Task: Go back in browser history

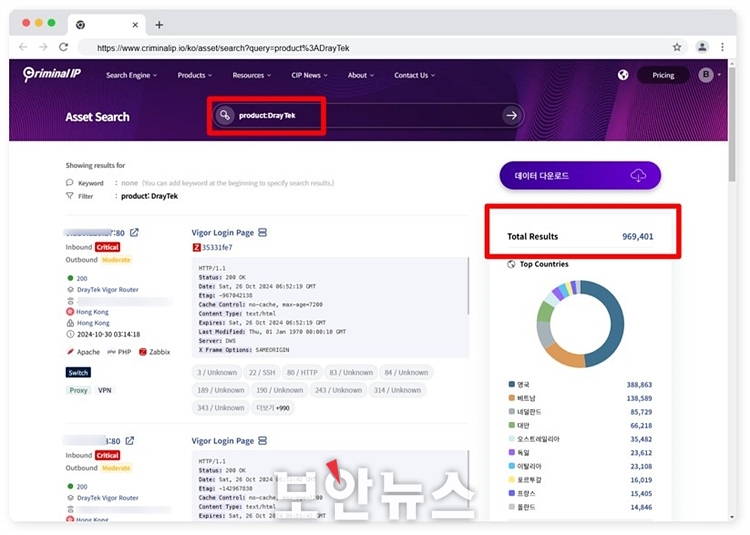Action: point(23,47)
